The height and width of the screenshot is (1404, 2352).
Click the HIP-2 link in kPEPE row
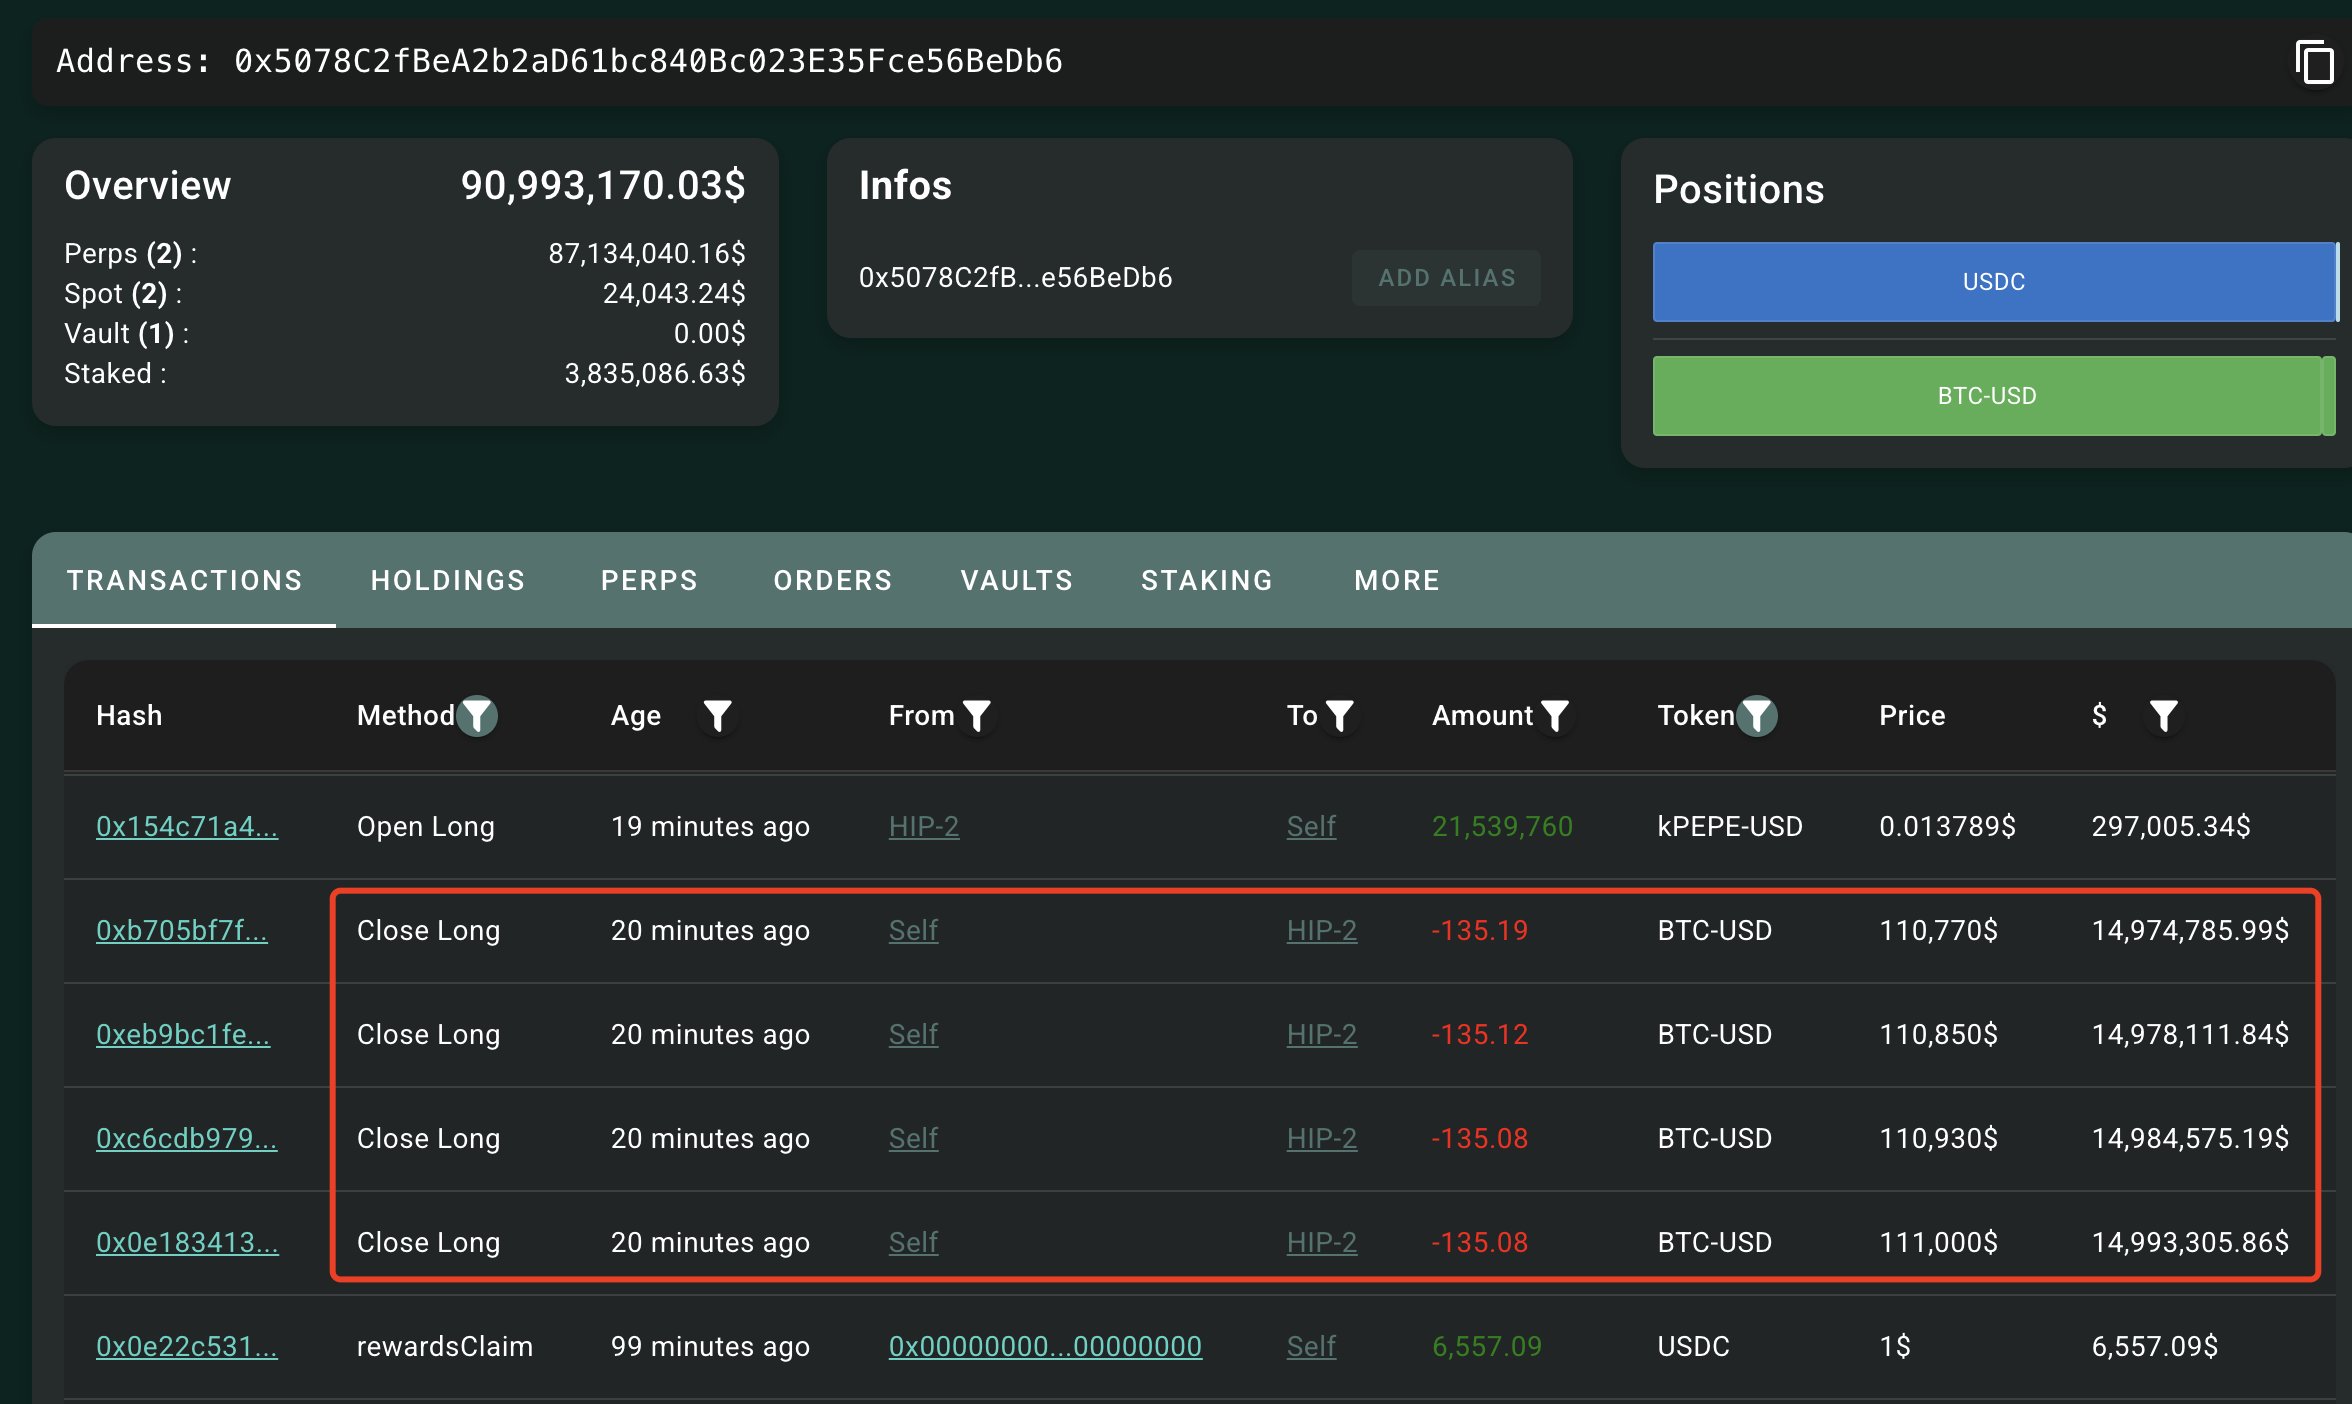point(923,827)
